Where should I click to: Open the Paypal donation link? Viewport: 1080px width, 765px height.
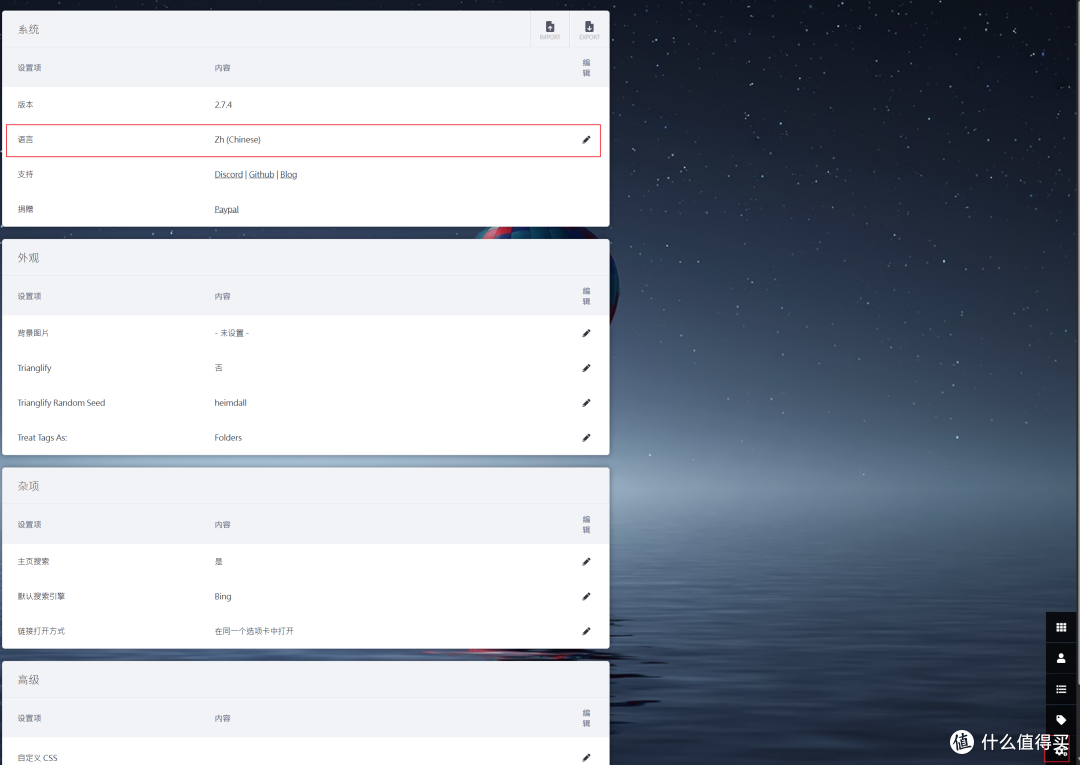tap(227, 209)
